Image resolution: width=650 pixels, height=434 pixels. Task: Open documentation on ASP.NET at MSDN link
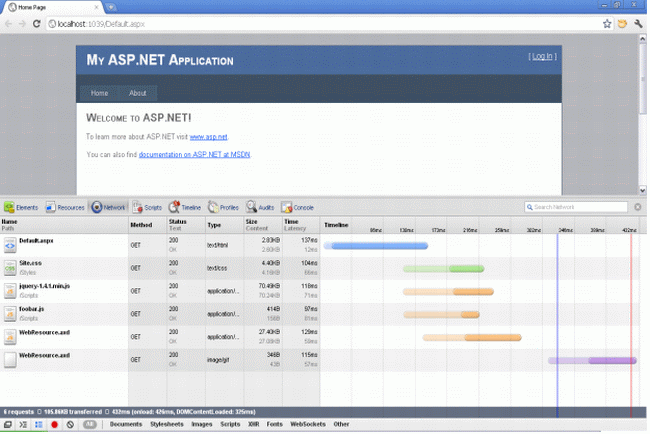(x=194, y=155)
